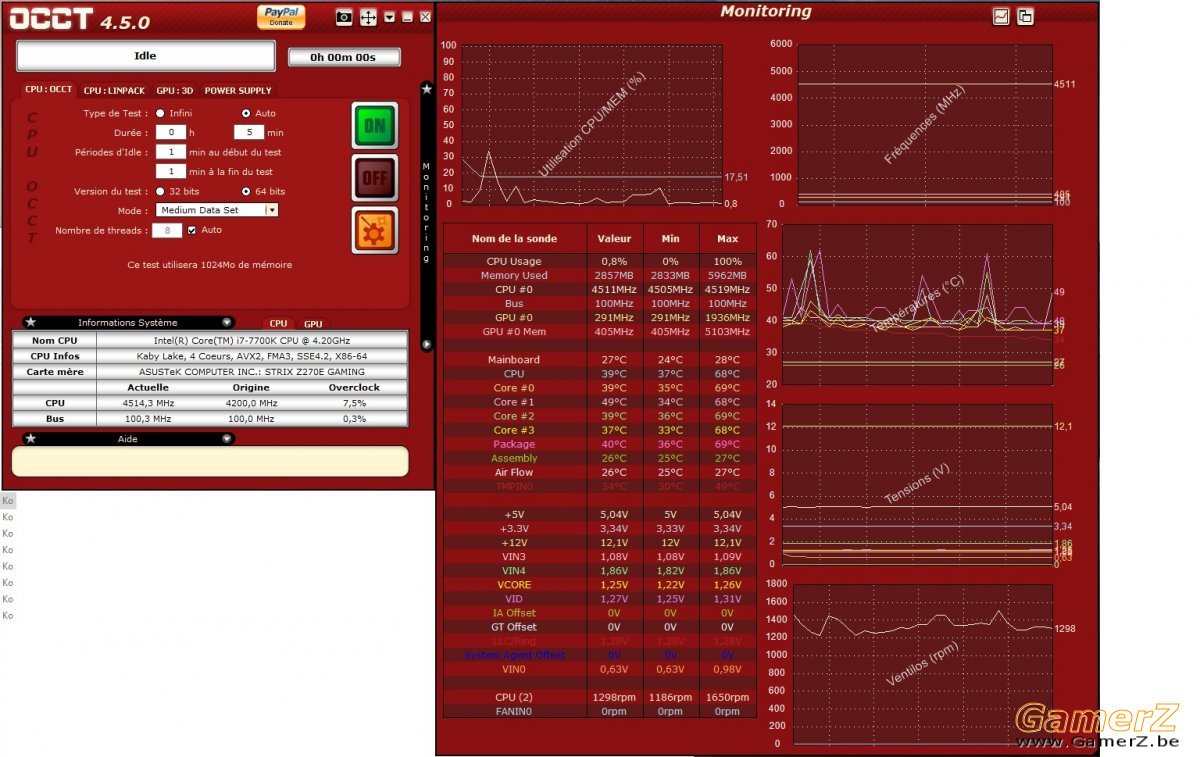This screenshot has height=757, width=1200.
Task: Switch to the CPU : LINPACK tab
Action: pos(114,90)
